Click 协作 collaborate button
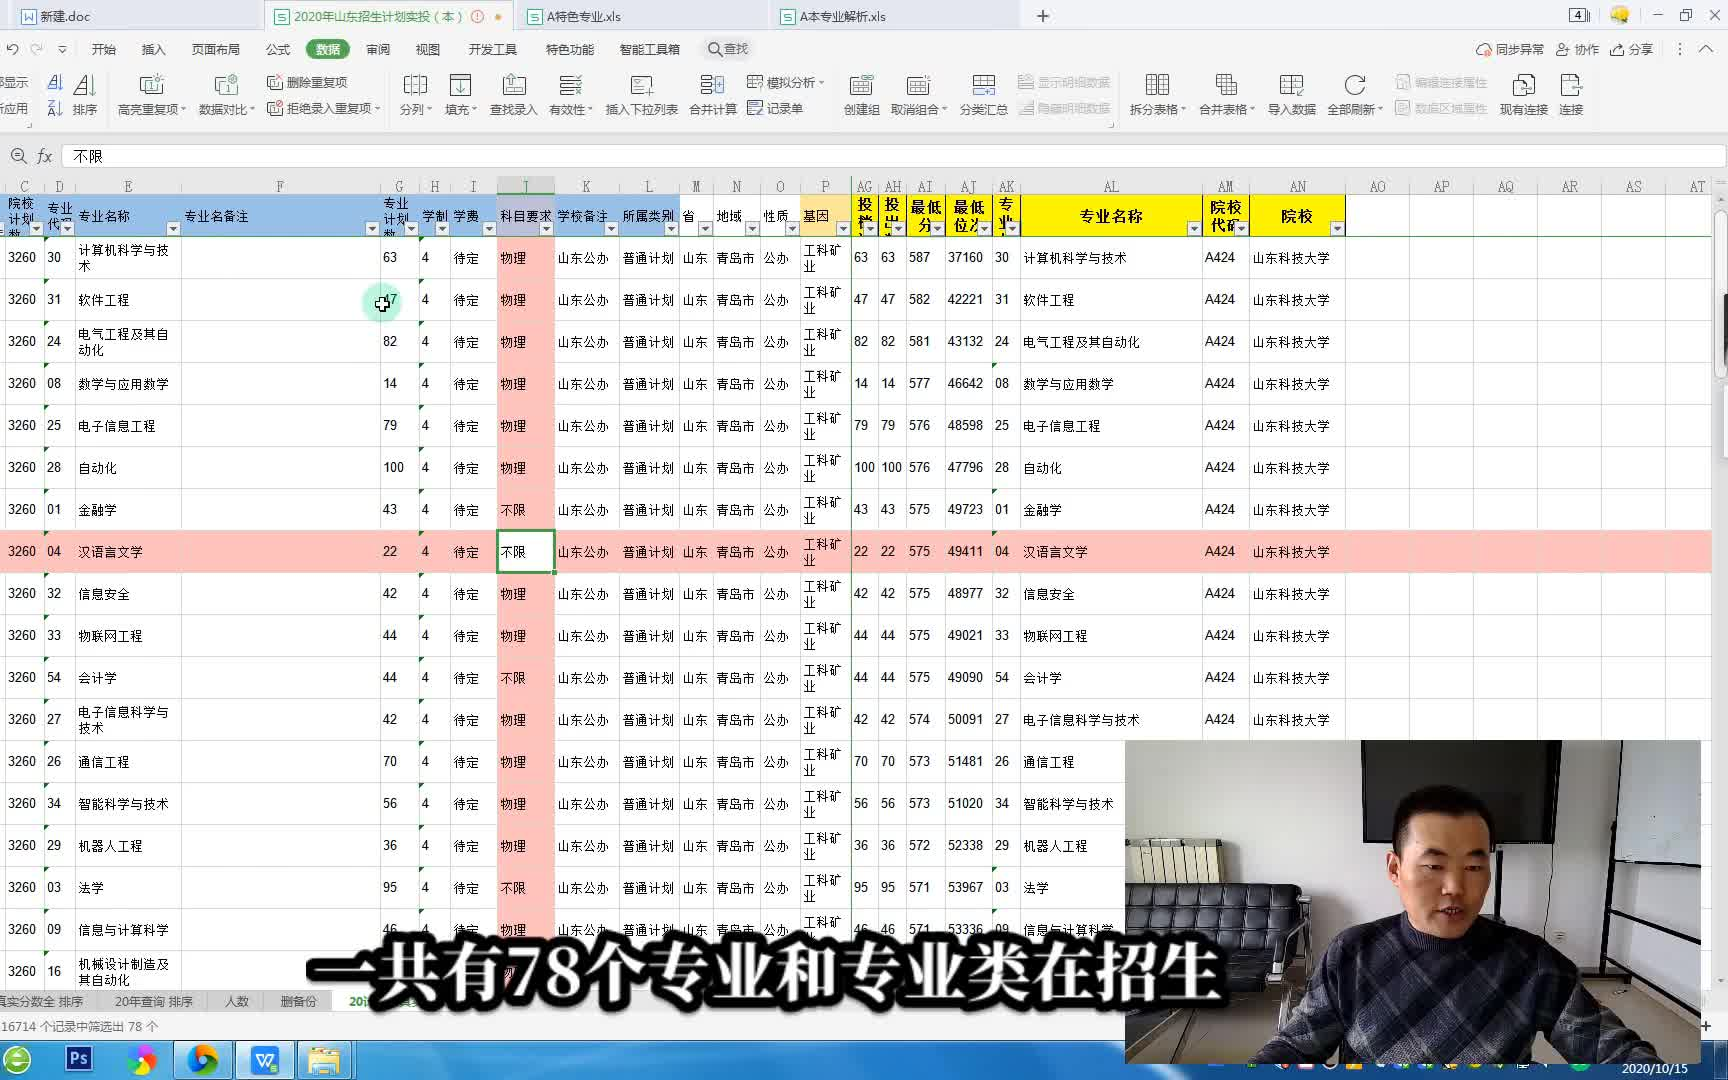This screenshot has width=1728, height=1080. (x=1577, y=49)
